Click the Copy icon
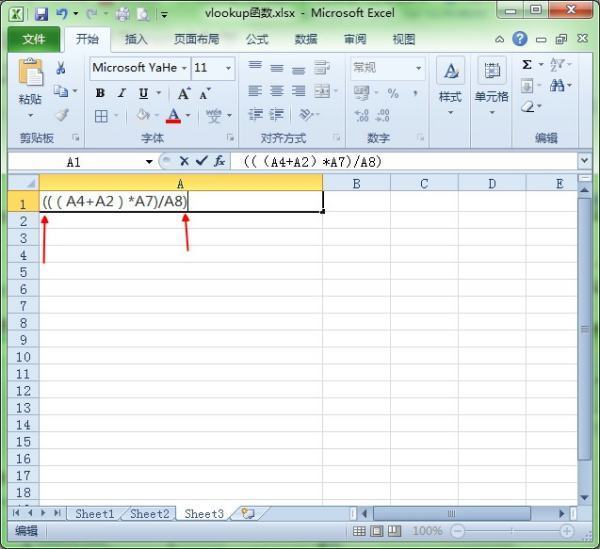 [60, 91]
